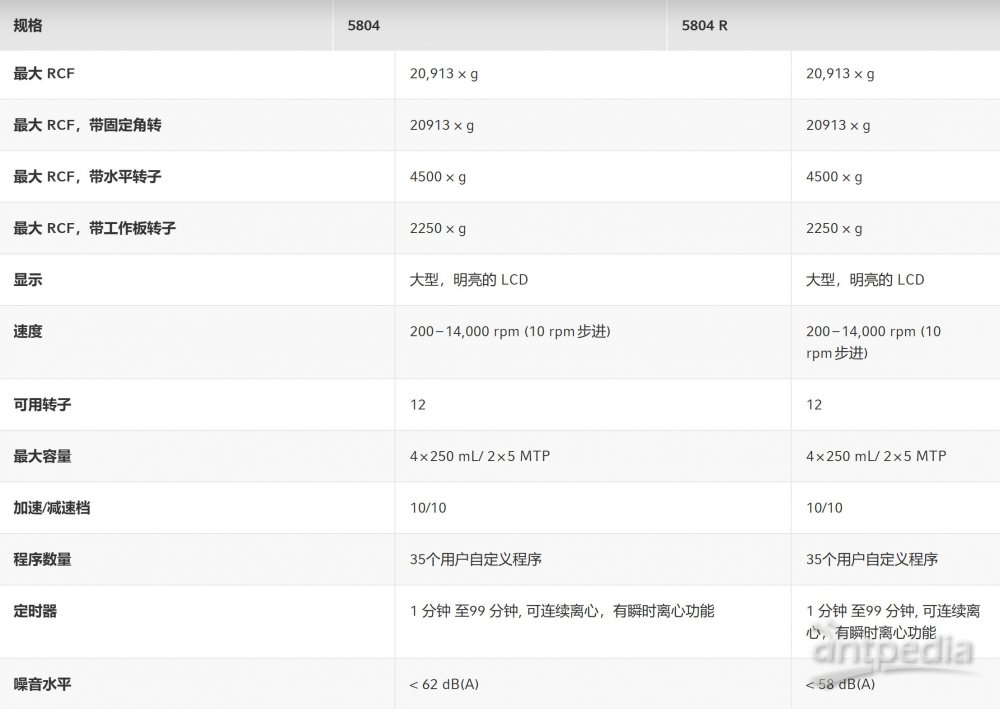Click the < 62 dB(A) noise value
1000x709 pixels.
(444, 685)
